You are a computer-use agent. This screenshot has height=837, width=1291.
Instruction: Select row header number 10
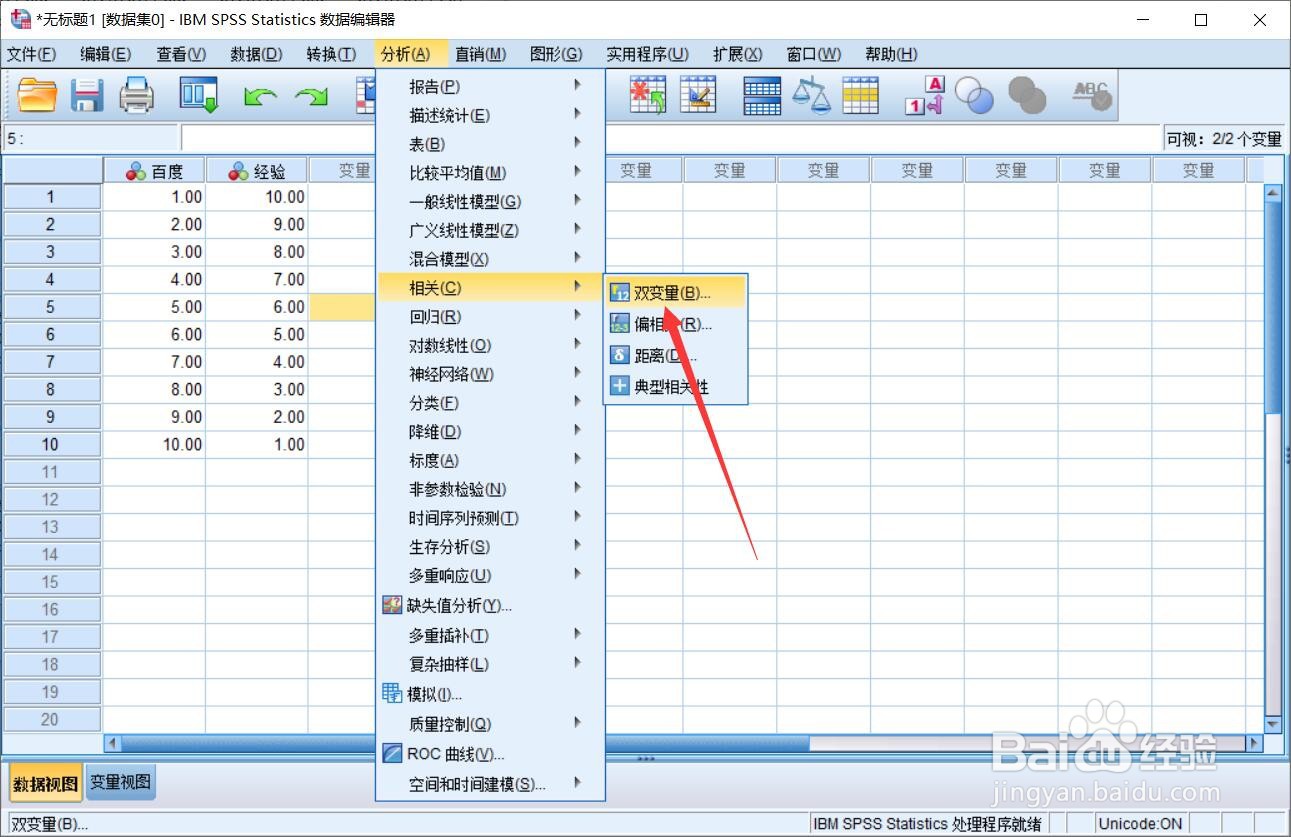pos(51,444)
